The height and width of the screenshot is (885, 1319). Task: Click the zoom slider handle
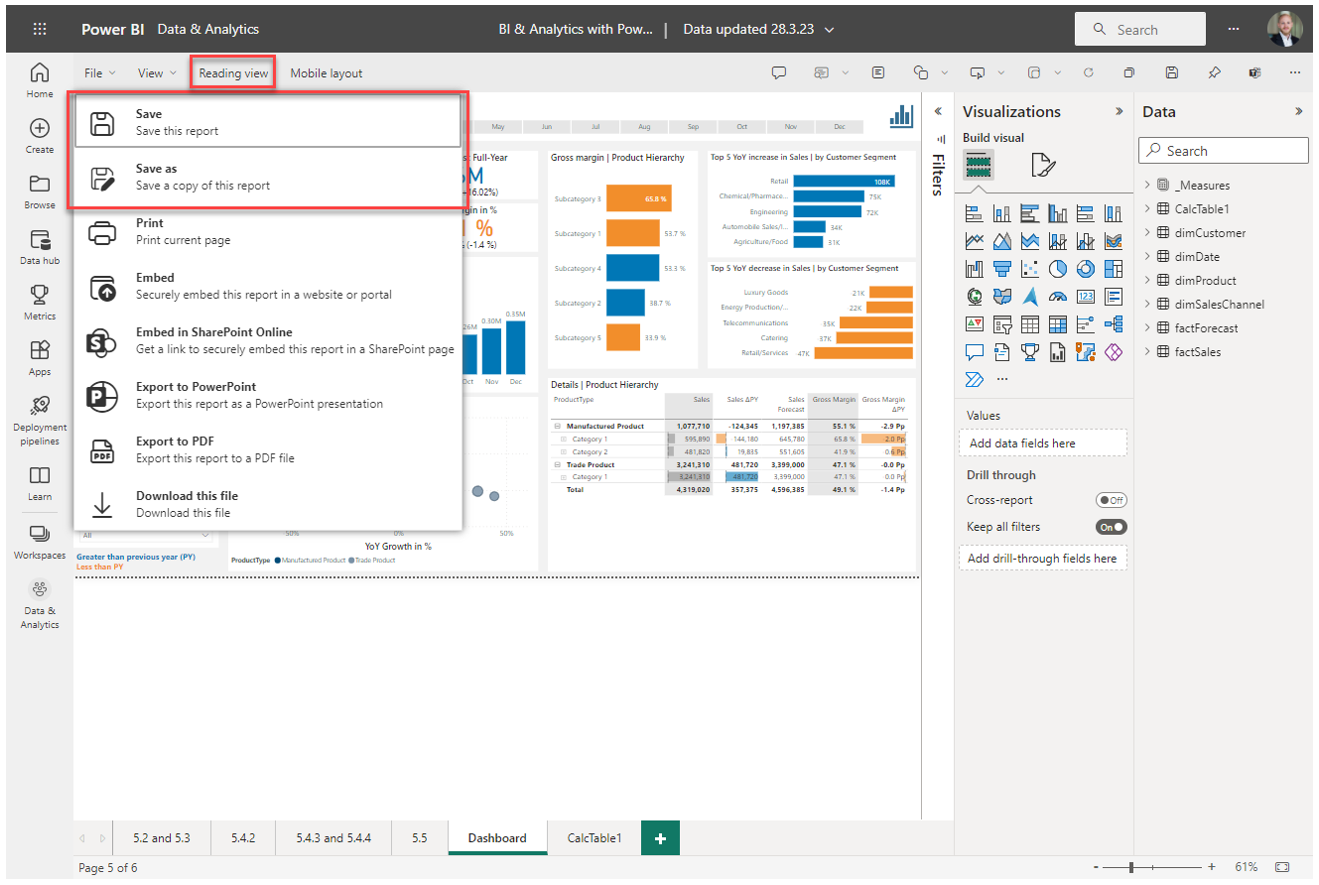[1131, 866]
